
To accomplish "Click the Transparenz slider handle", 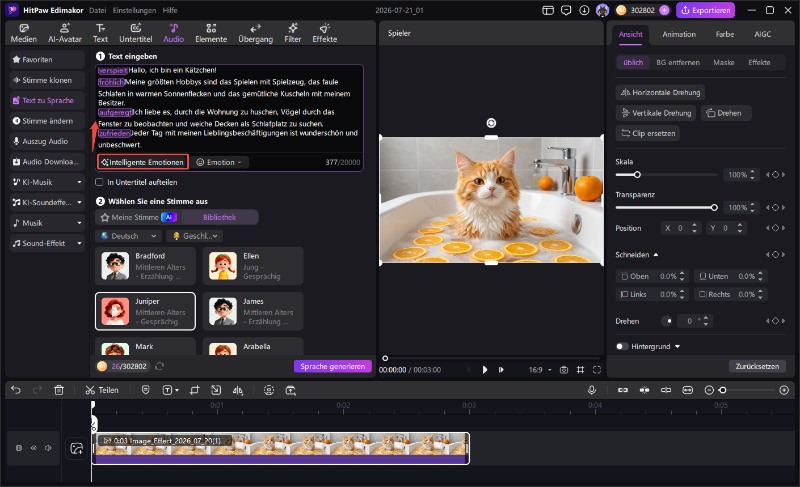I will pos(714,208).
